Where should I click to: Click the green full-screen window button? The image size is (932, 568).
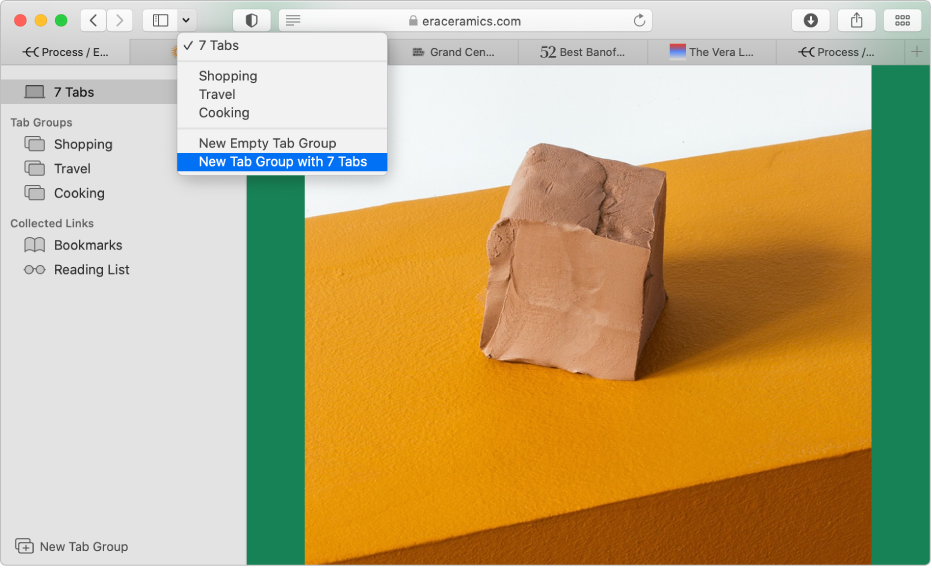click(61, 21)
